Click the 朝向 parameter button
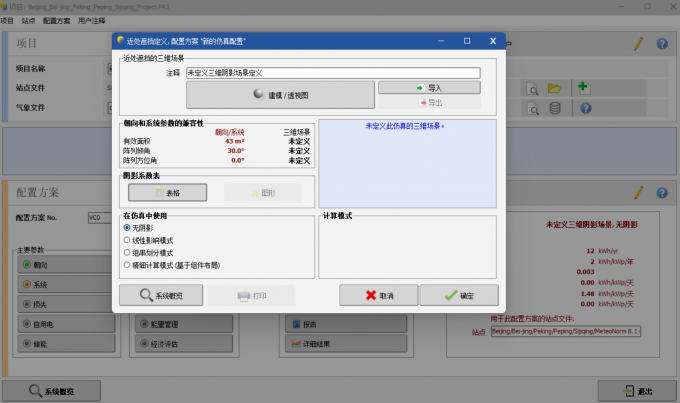Image resolution: width=680 pixels, height=403 pixels. 65,265
